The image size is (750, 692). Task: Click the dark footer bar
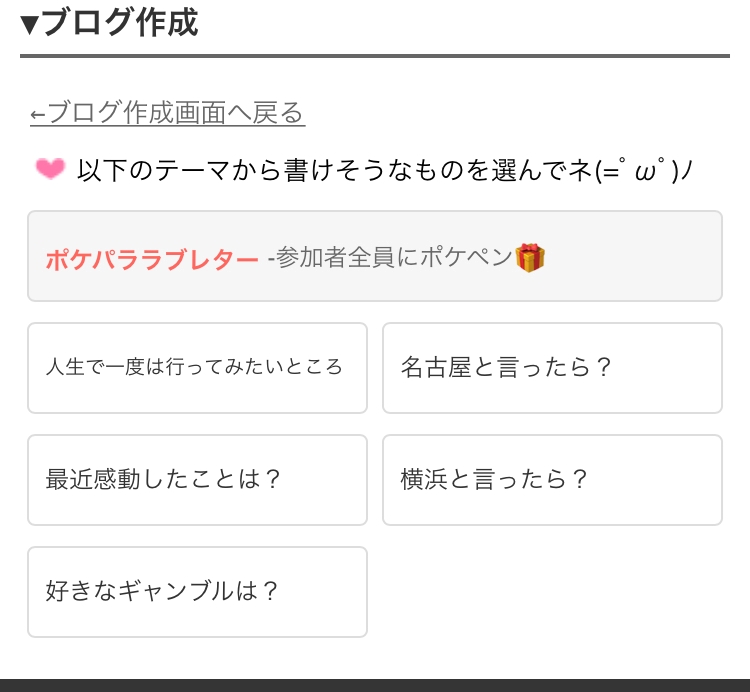pyautogui.click(x=375, y=685)
